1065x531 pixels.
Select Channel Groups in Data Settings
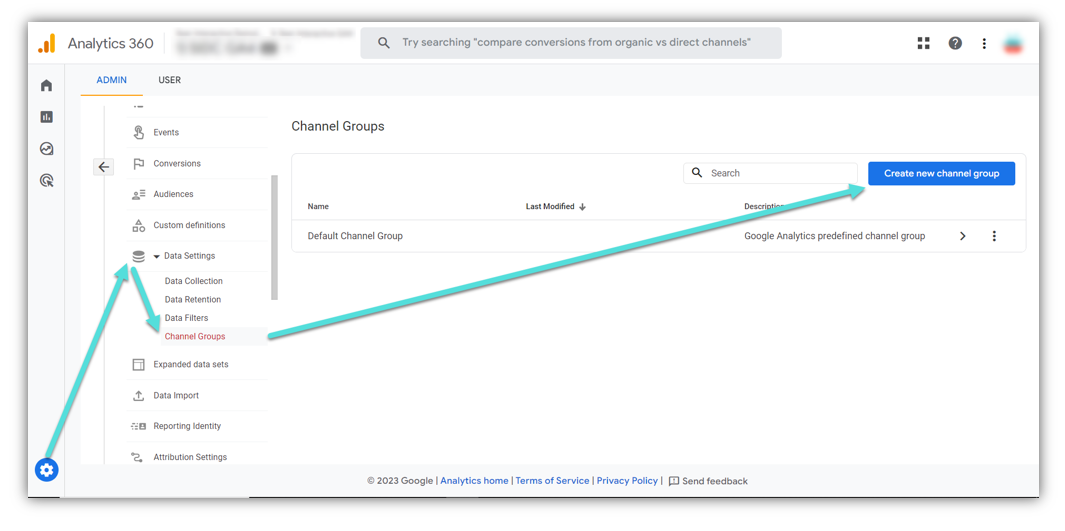click(x=195, y=337)
